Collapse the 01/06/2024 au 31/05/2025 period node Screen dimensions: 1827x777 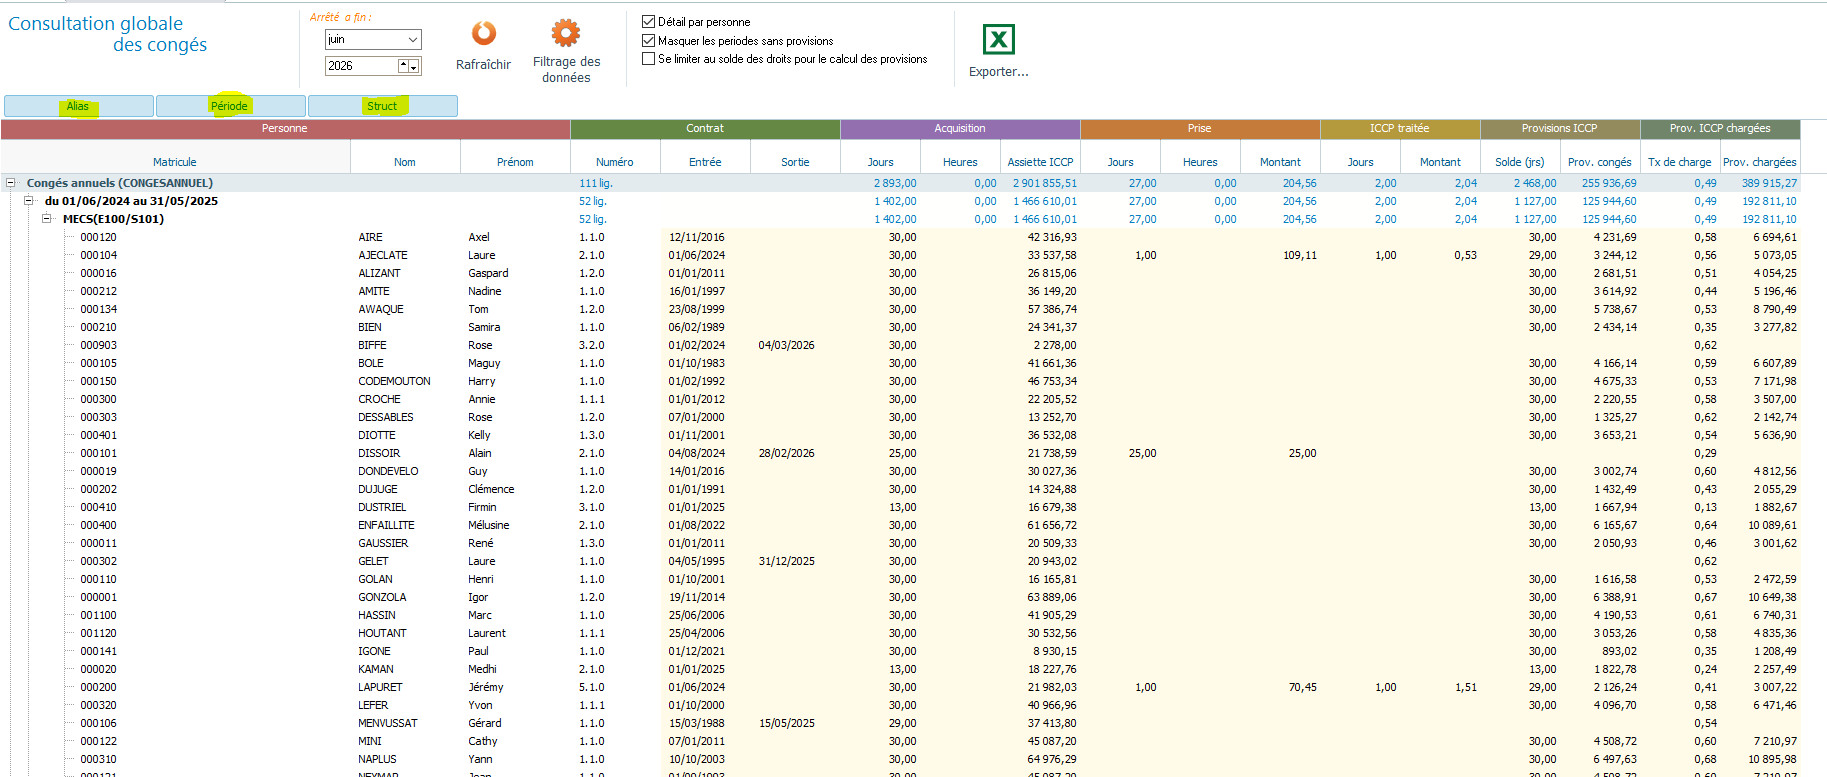coord(29,201)
